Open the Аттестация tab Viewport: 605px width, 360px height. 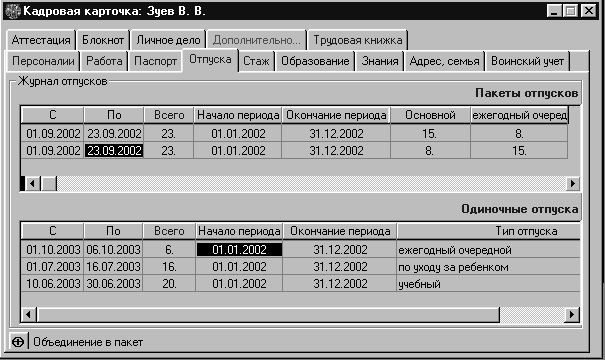click(41, 40)
